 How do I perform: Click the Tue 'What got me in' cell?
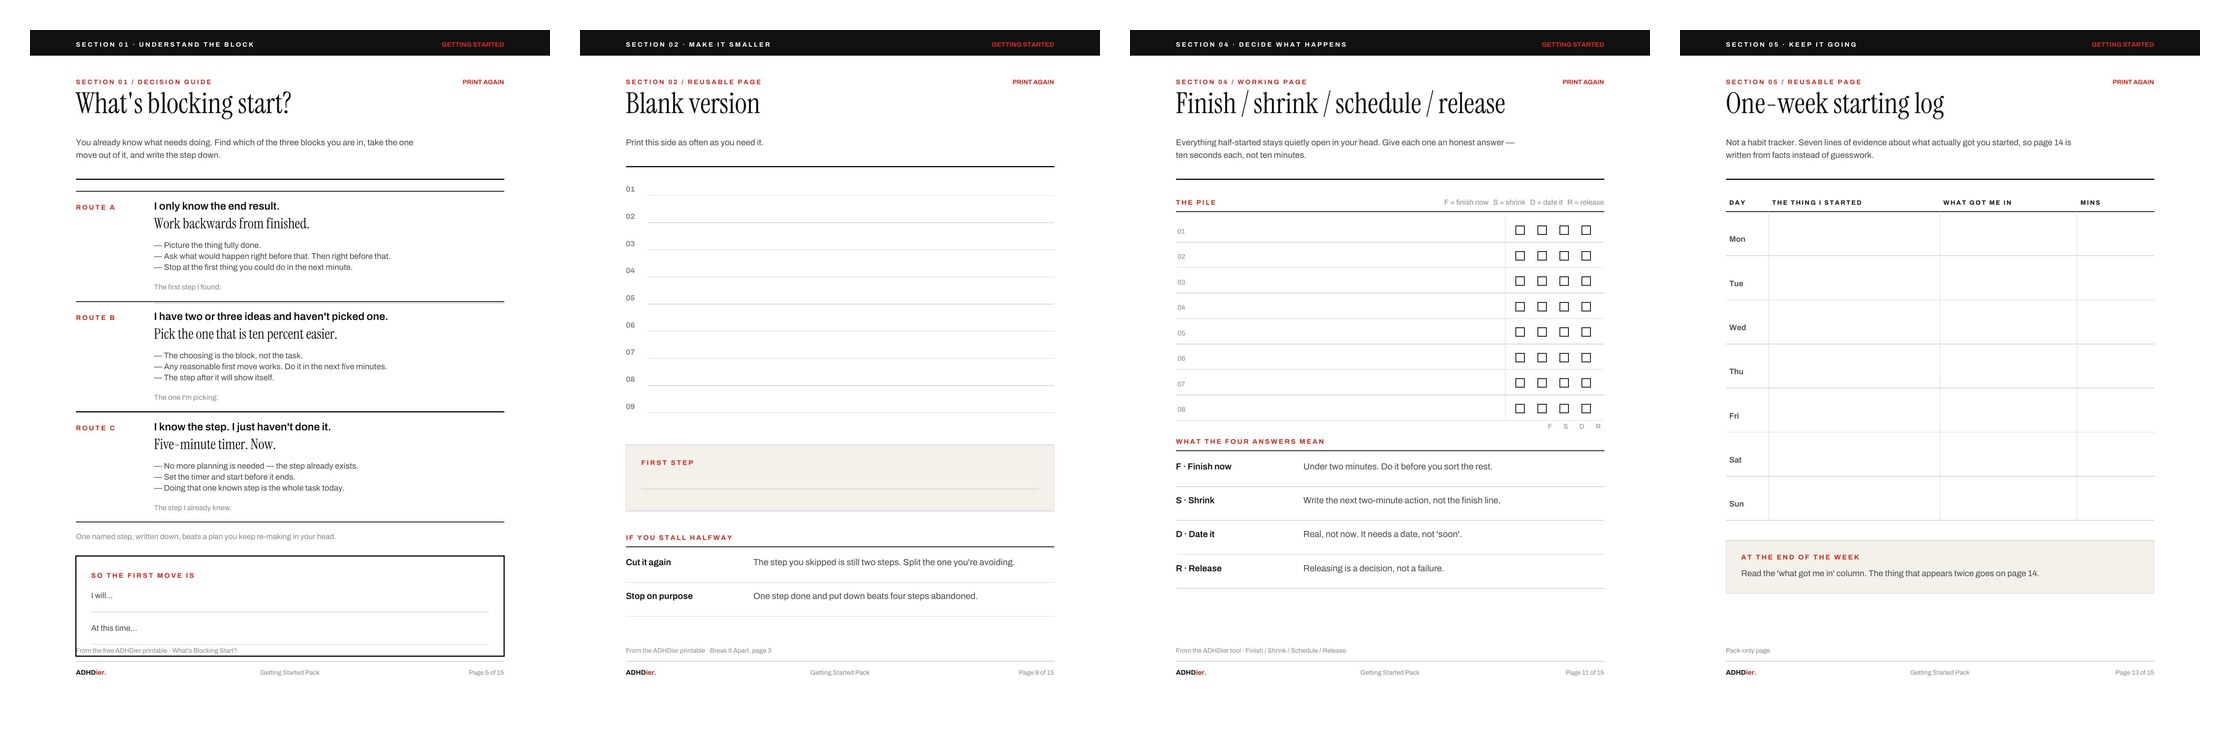[2008, 278]
